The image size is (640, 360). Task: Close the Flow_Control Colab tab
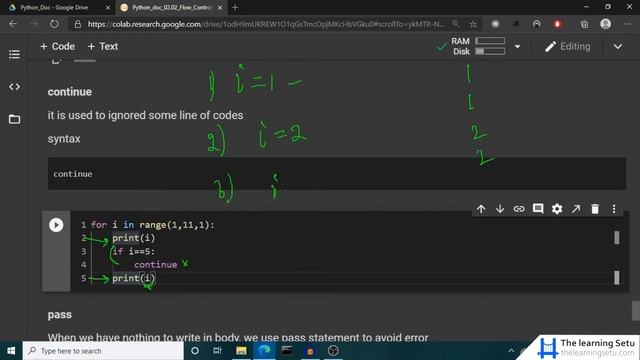(x=220, y=8)
